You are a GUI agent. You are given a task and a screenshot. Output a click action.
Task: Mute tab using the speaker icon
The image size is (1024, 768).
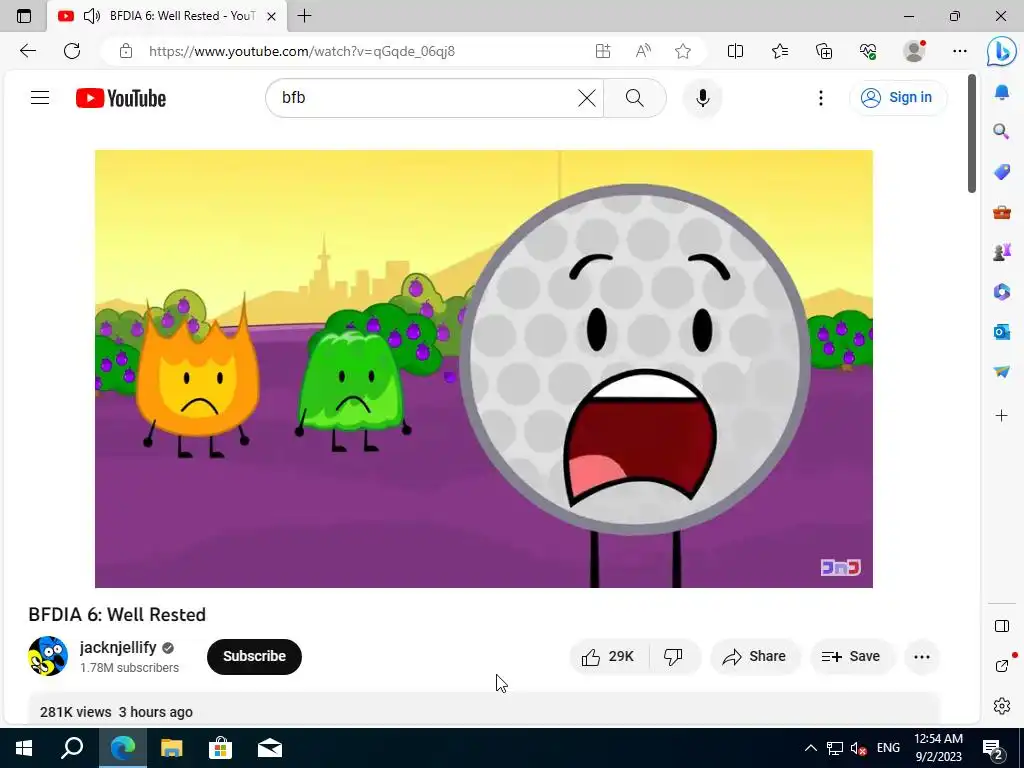pyautogui.click(x=92, y=16)
